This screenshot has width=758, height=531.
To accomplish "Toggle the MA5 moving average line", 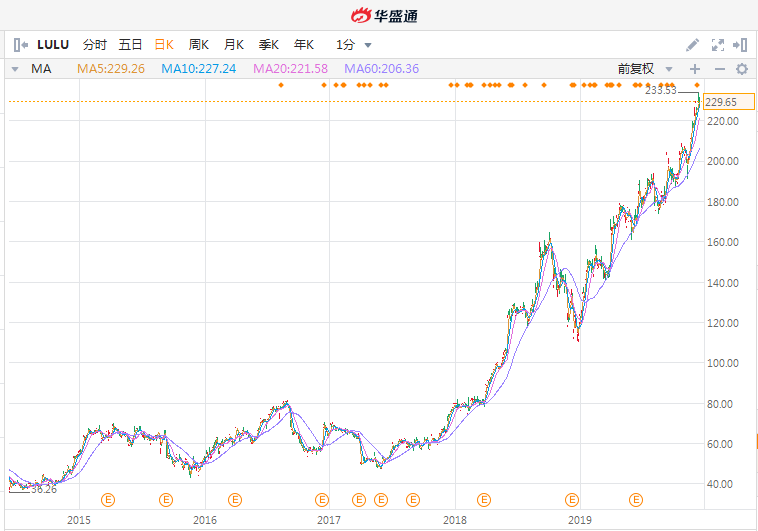I will (x=111, y=69).
